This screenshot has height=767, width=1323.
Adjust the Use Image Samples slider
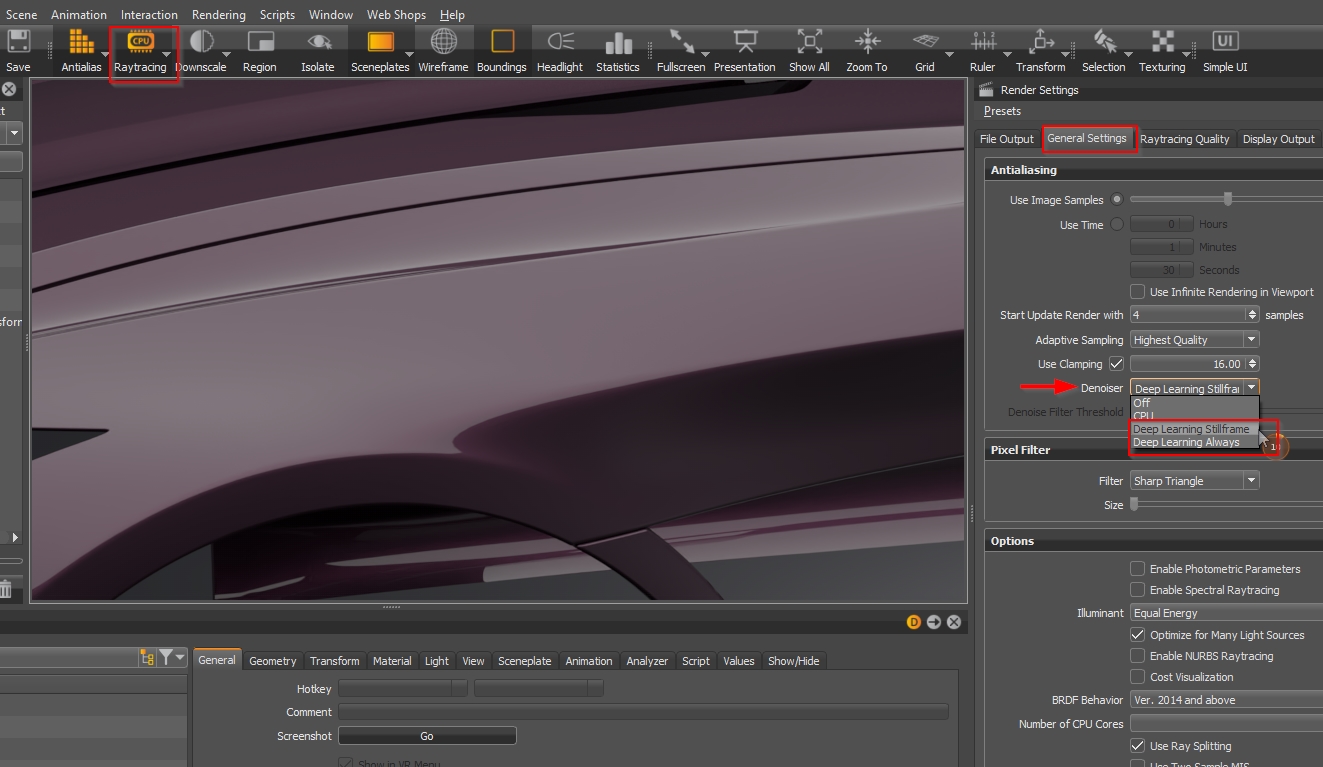(x=1227, y=199)
